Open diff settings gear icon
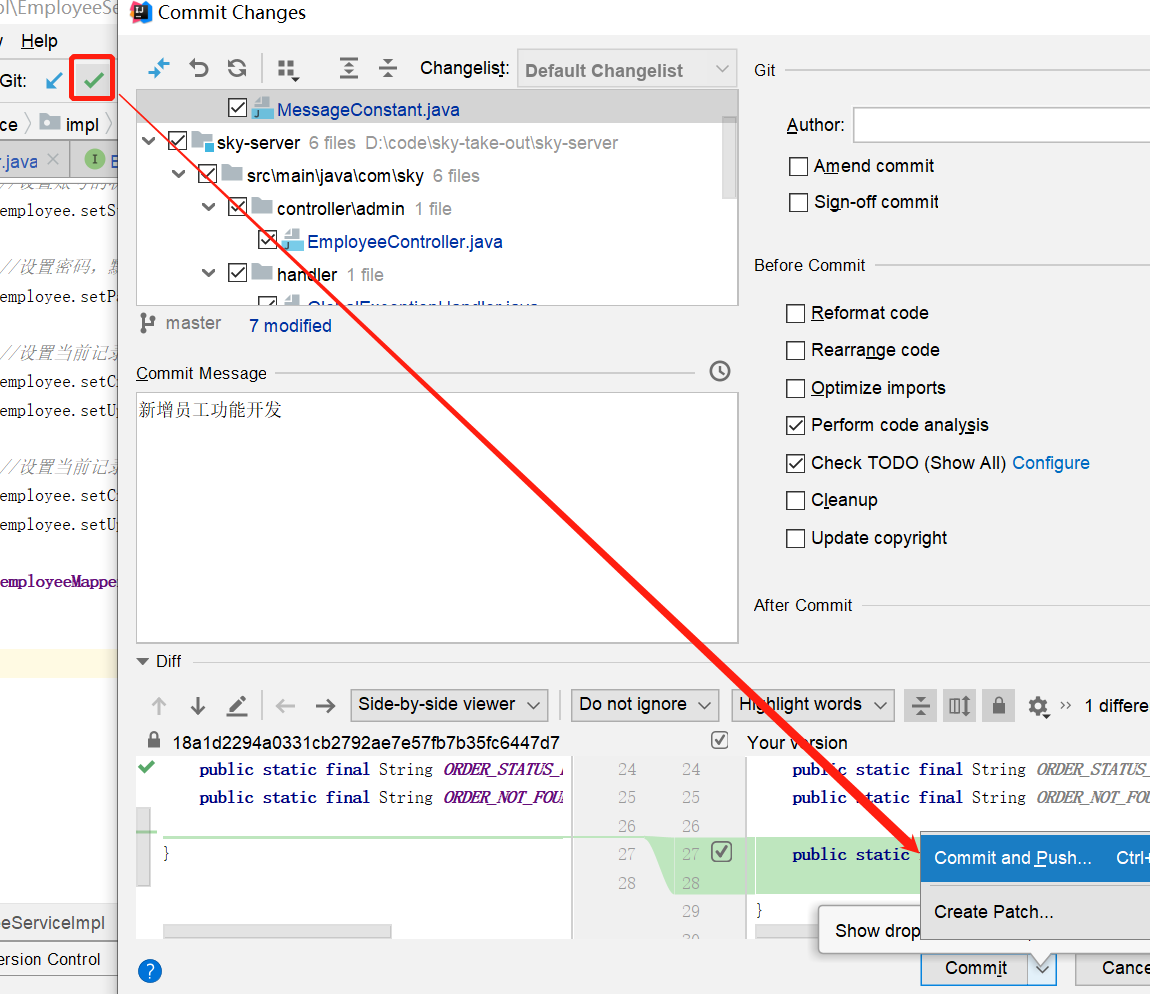 click(1037, 706)
